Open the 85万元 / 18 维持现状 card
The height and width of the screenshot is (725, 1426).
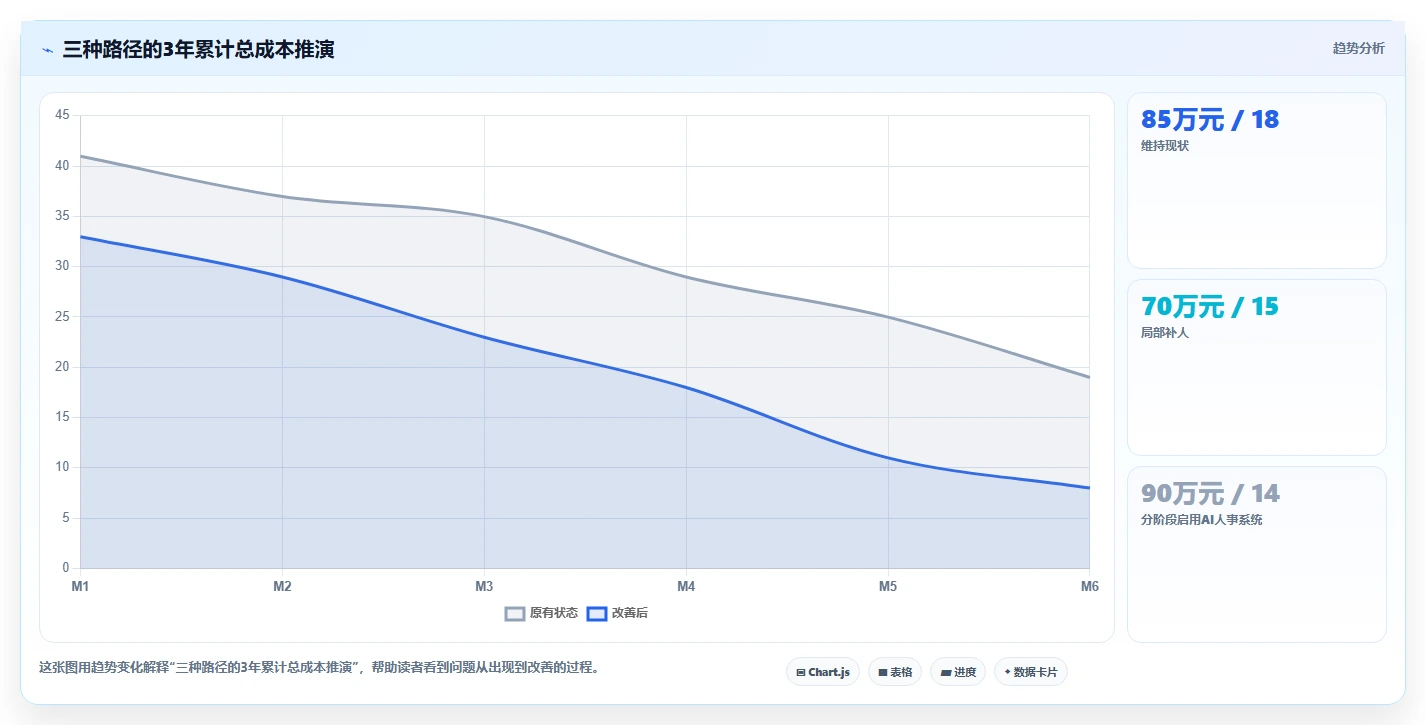pos(1257,181)
